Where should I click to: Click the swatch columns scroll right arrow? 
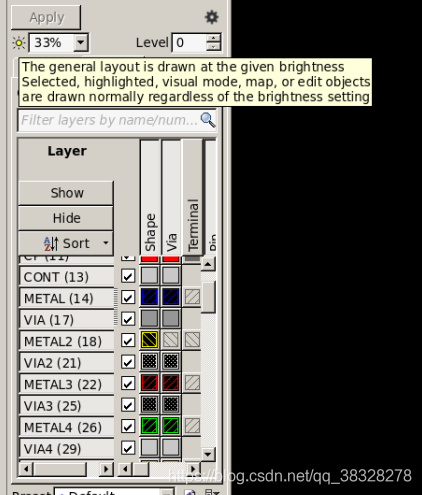(x=193, y=469)
